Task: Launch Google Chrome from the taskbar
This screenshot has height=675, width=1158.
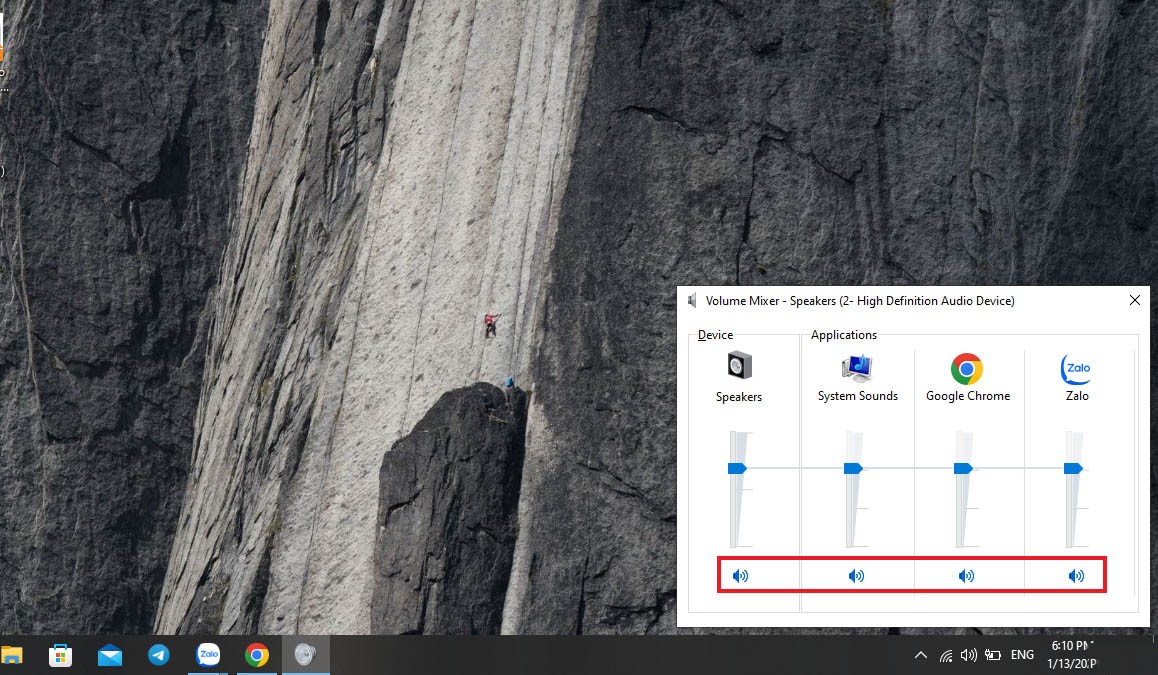Action: [x=257, y=655]
